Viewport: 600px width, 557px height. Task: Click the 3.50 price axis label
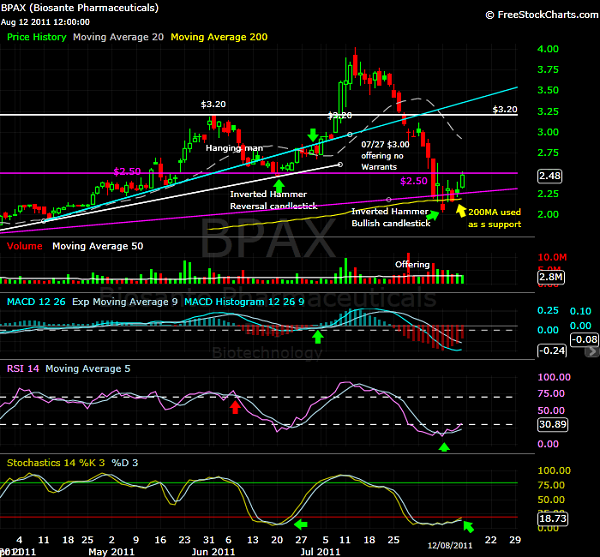(548, 90)
